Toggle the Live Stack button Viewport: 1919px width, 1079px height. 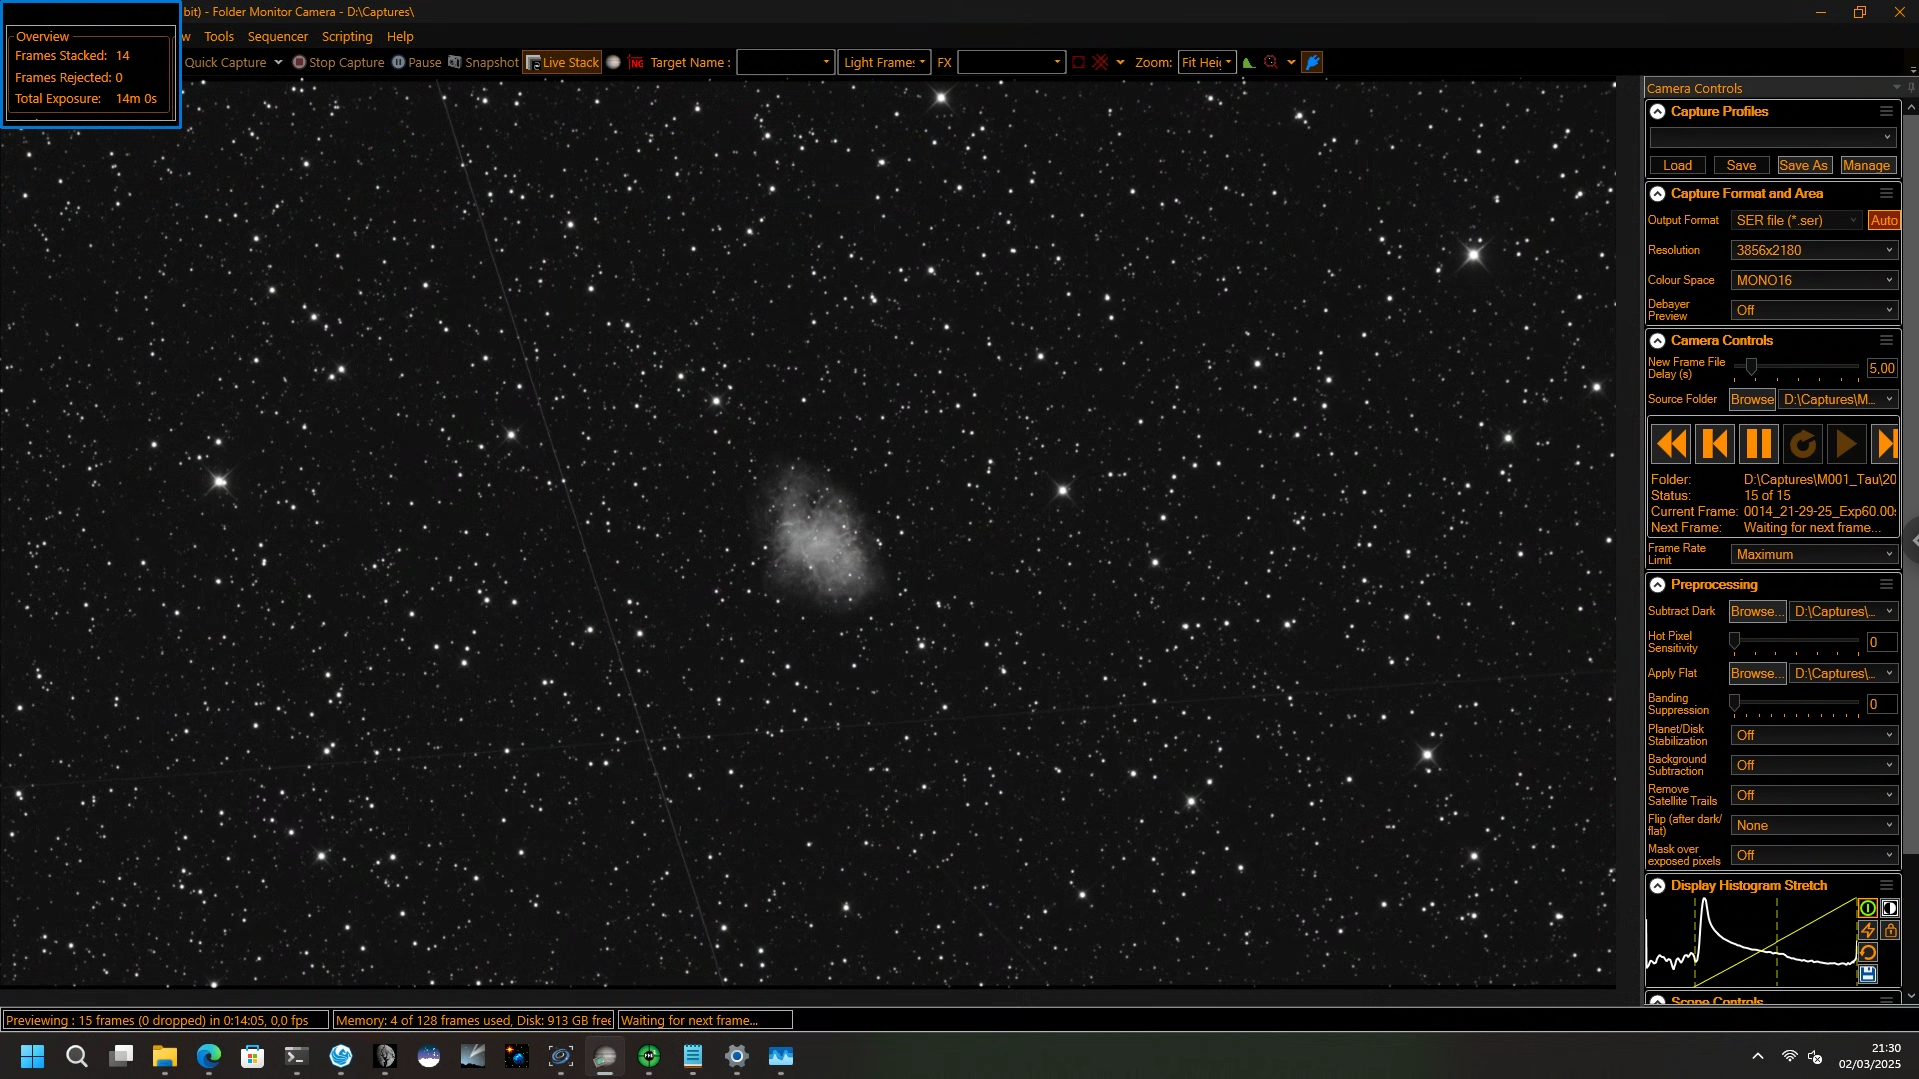click(x=562, y=62)
